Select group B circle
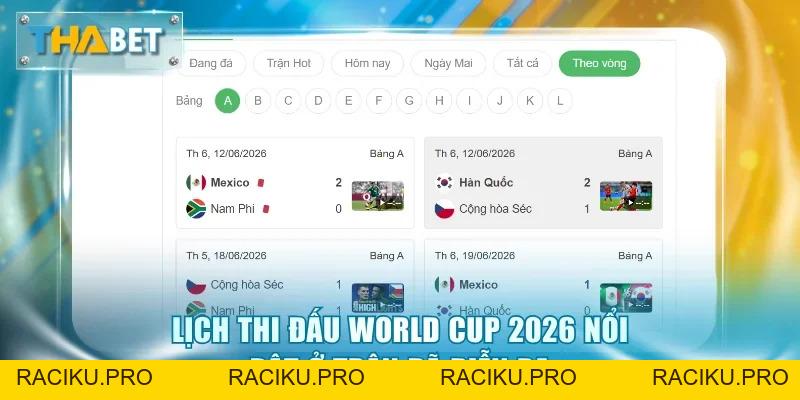This screenshot has height=400, width=800. (258, 101)
